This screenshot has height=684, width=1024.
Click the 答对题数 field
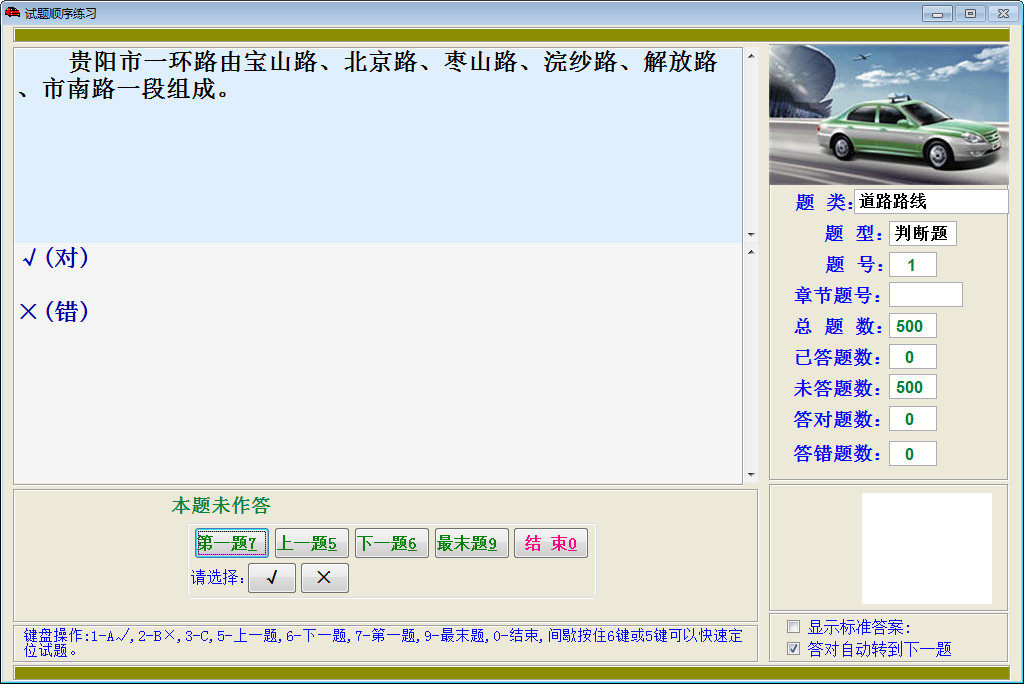pos(912,419)
